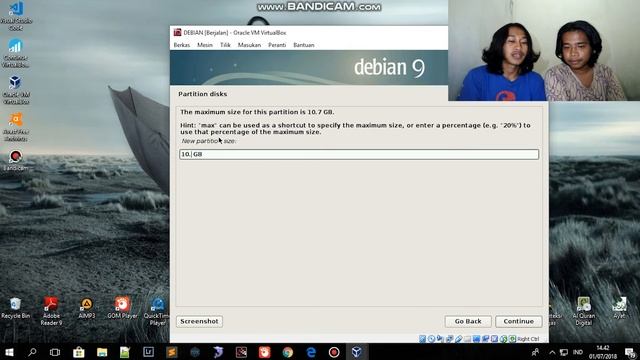
Task: Click the People icon in the taskbar
Action: [536, 352]
